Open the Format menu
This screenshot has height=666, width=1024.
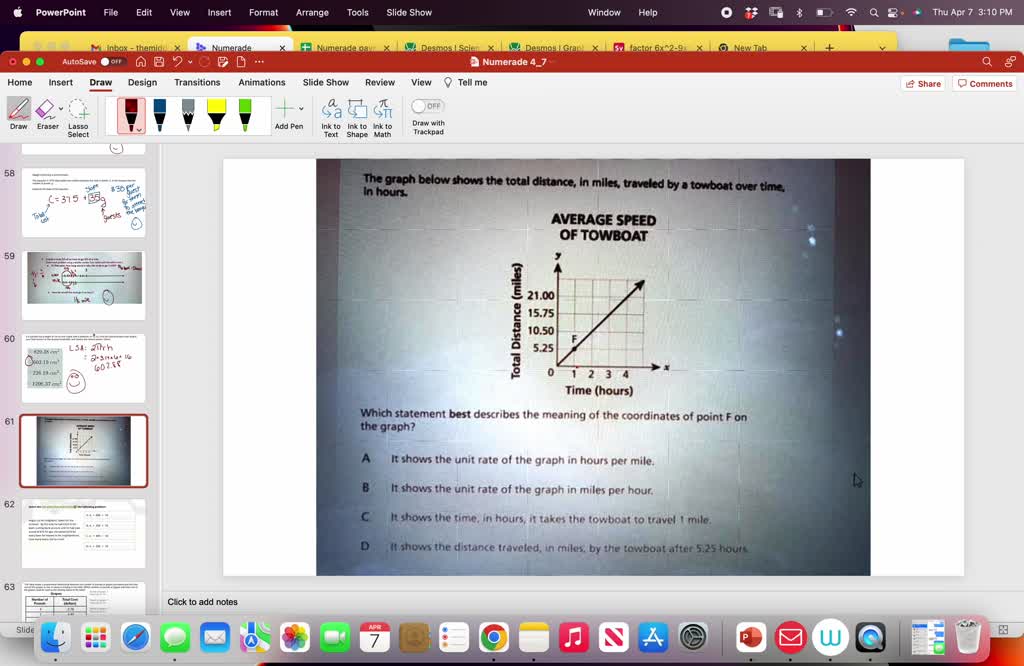tap(263, 12)
